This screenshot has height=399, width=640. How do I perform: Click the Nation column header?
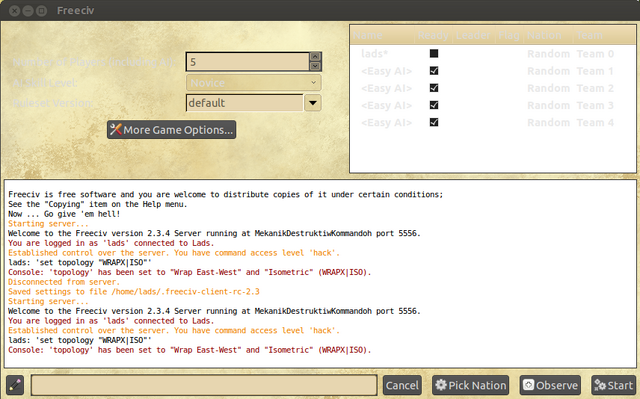tap(548, 35)
